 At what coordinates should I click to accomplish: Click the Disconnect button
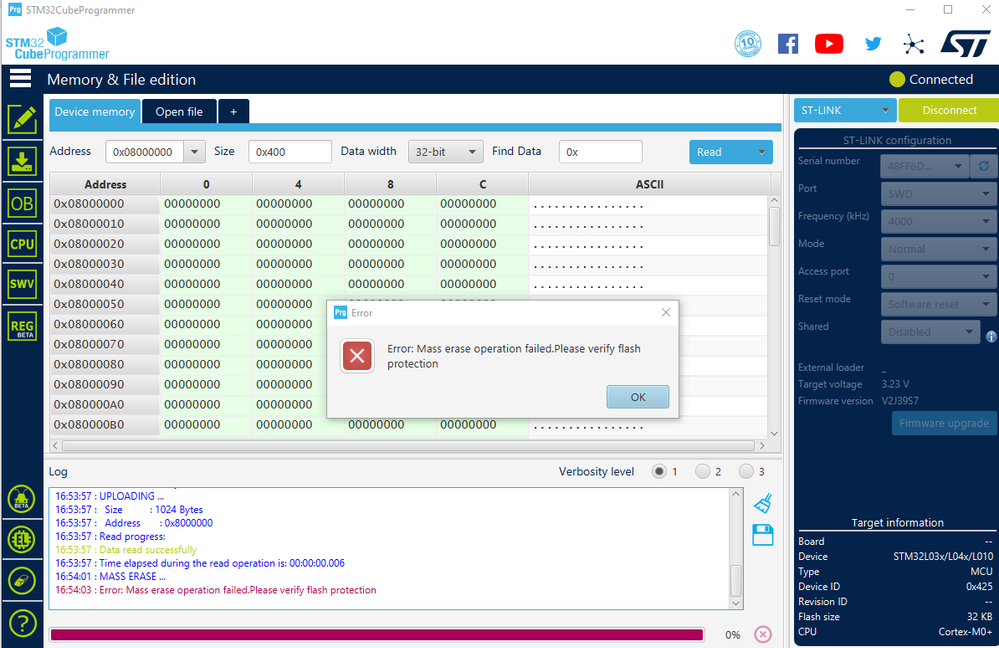click(x=949, y=110)
